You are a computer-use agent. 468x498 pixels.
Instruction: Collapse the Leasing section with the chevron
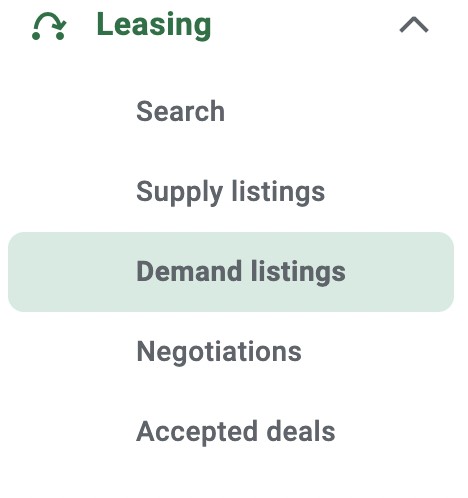[x=414, y=25]
